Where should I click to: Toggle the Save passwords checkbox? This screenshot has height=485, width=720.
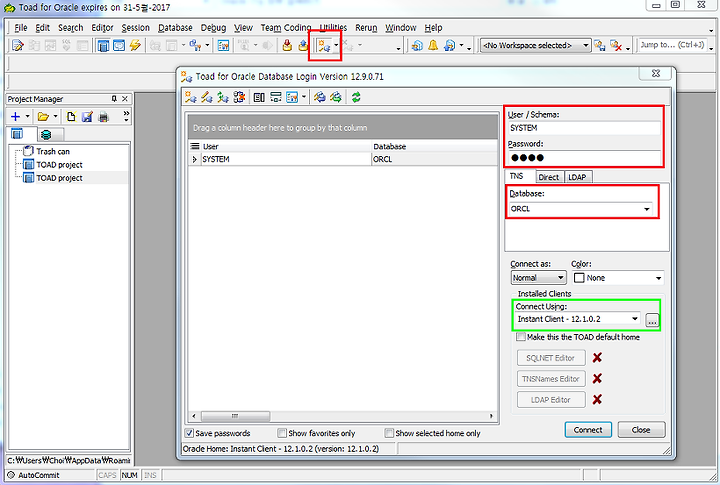click(x=189, y=433)
